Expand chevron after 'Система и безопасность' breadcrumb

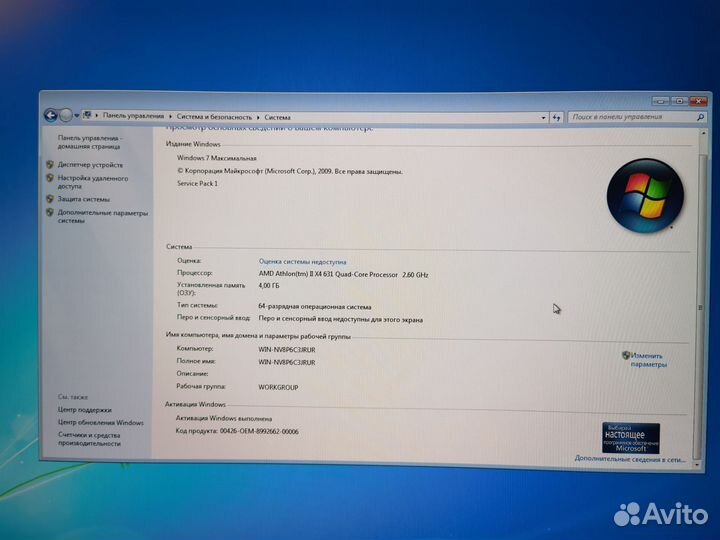click(258, 118)
